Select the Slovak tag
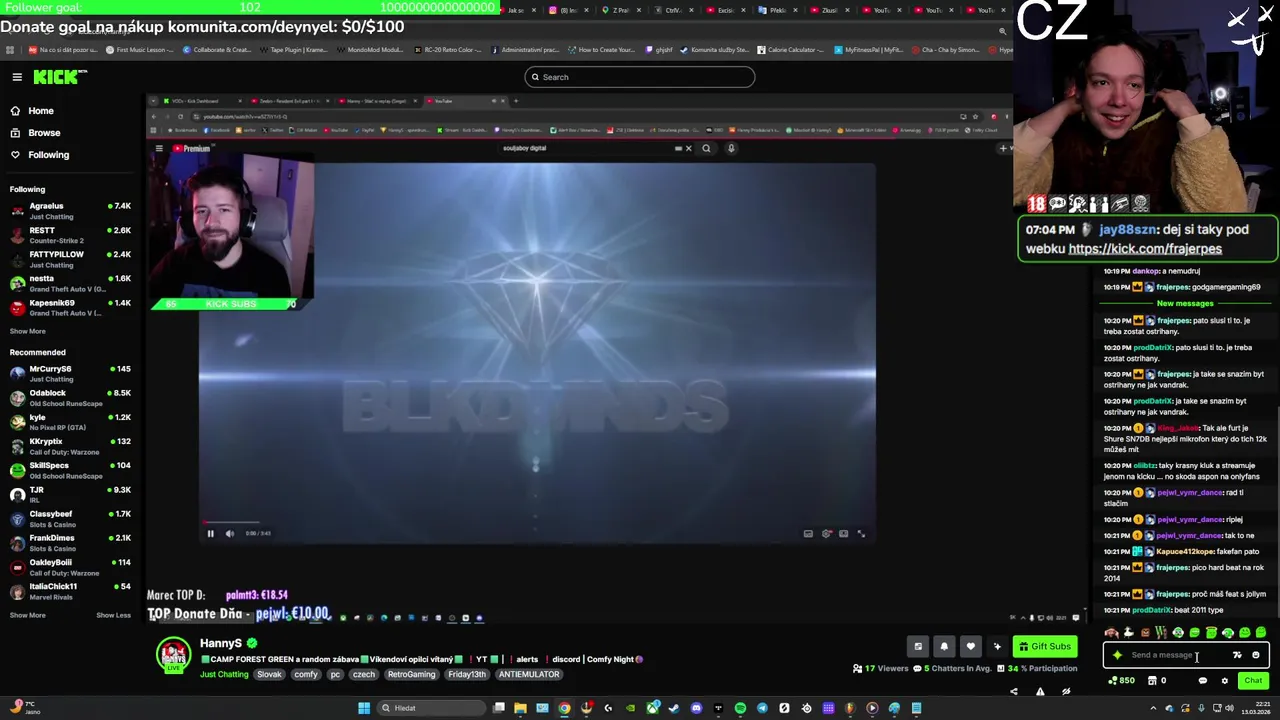Image resolution: width=1280 pixels, height=720 pixels. click(269, 674)
